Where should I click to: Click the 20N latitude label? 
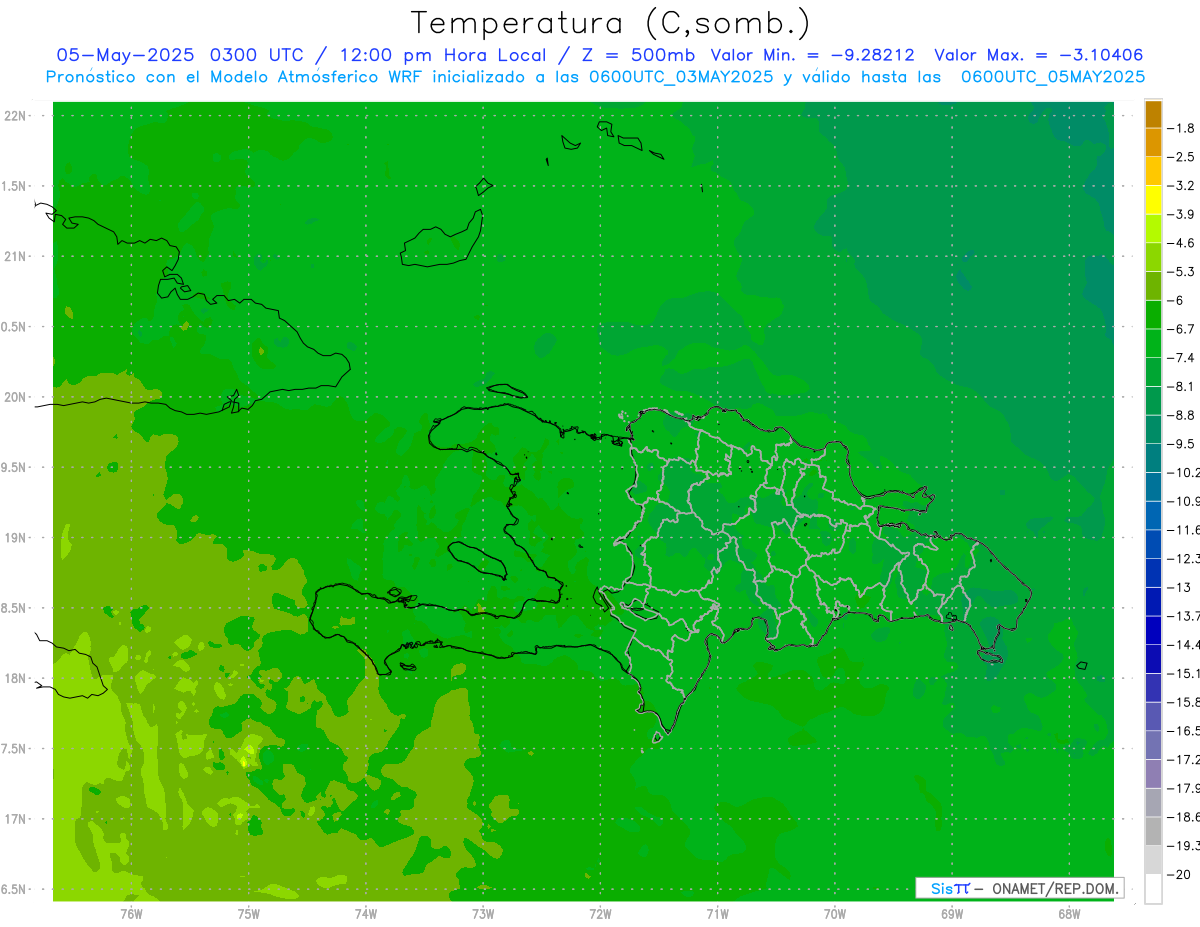[16, 397]
